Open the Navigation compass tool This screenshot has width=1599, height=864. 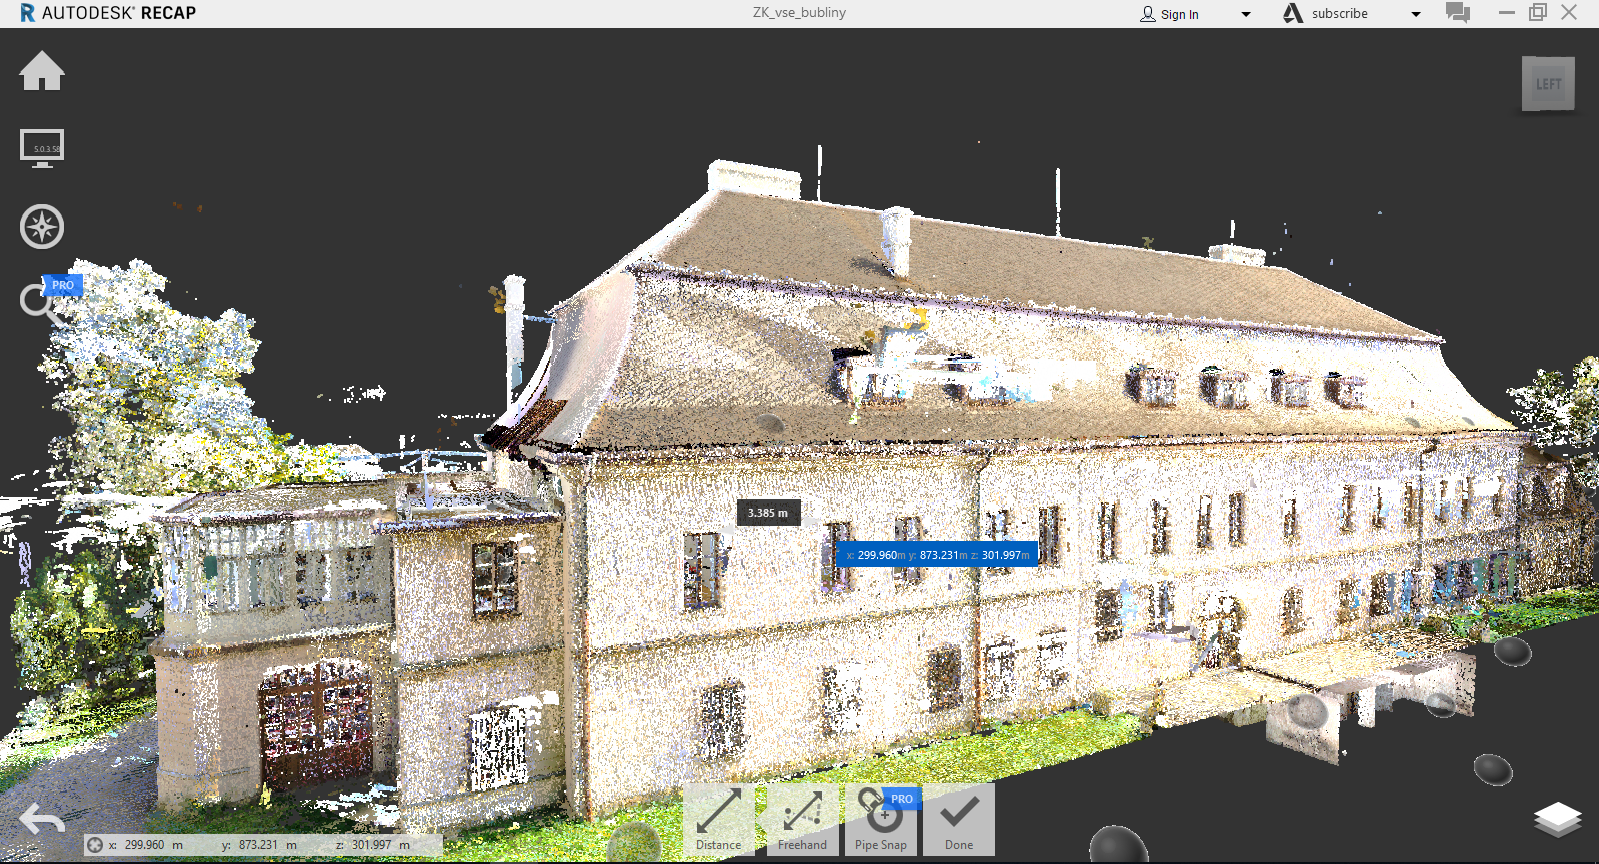point(42,226)
